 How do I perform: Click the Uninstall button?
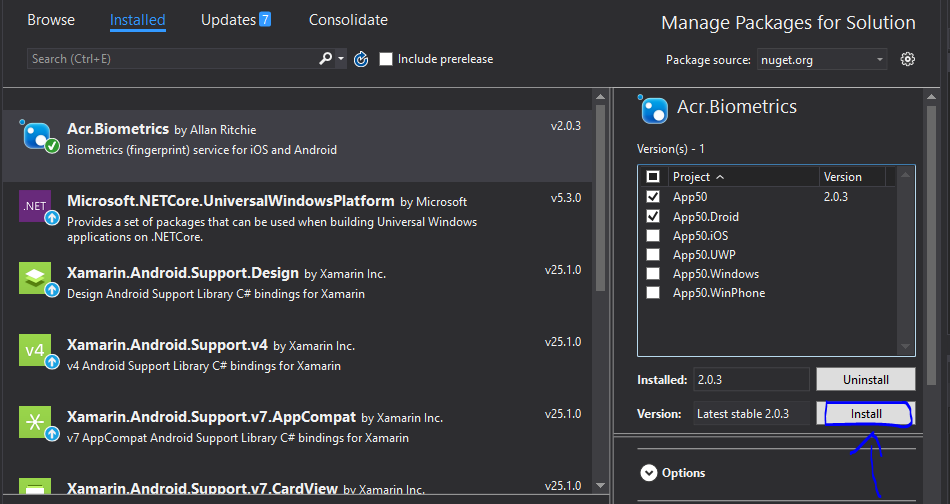tap(866, 380)
